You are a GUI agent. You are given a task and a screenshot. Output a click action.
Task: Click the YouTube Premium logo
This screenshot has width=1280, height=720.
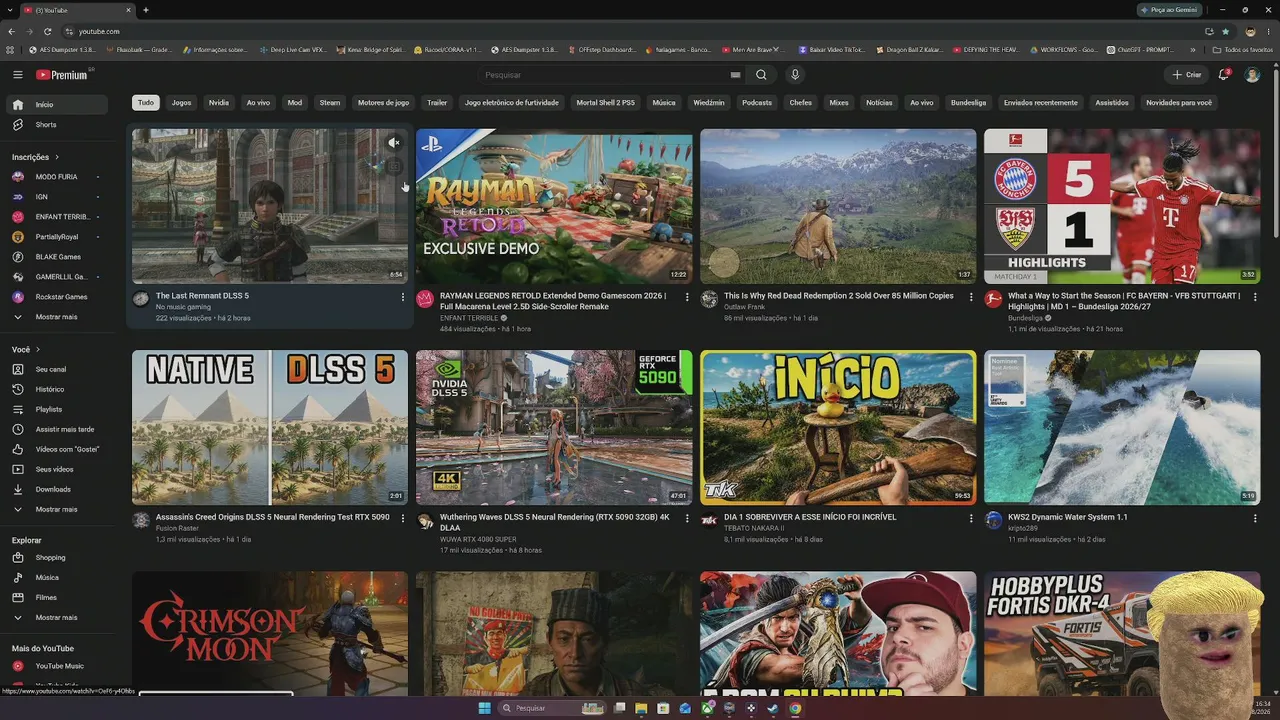(x=62, y=75)
